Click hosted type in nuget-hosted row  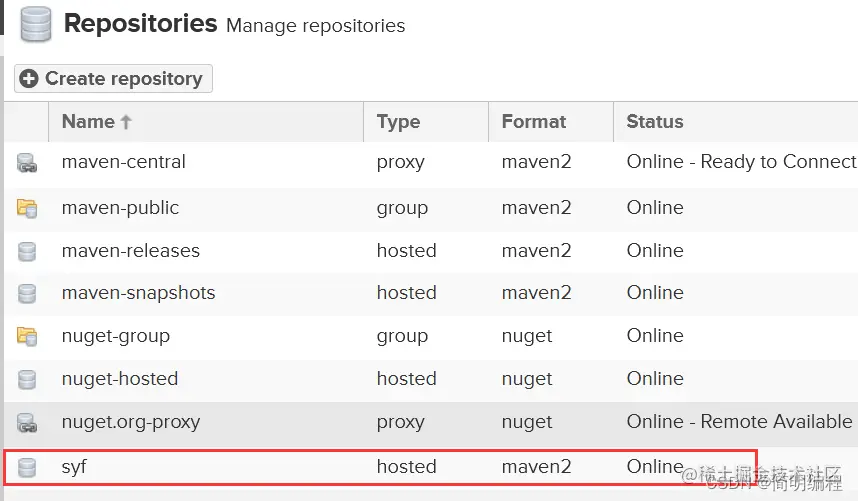click(407, 378)
